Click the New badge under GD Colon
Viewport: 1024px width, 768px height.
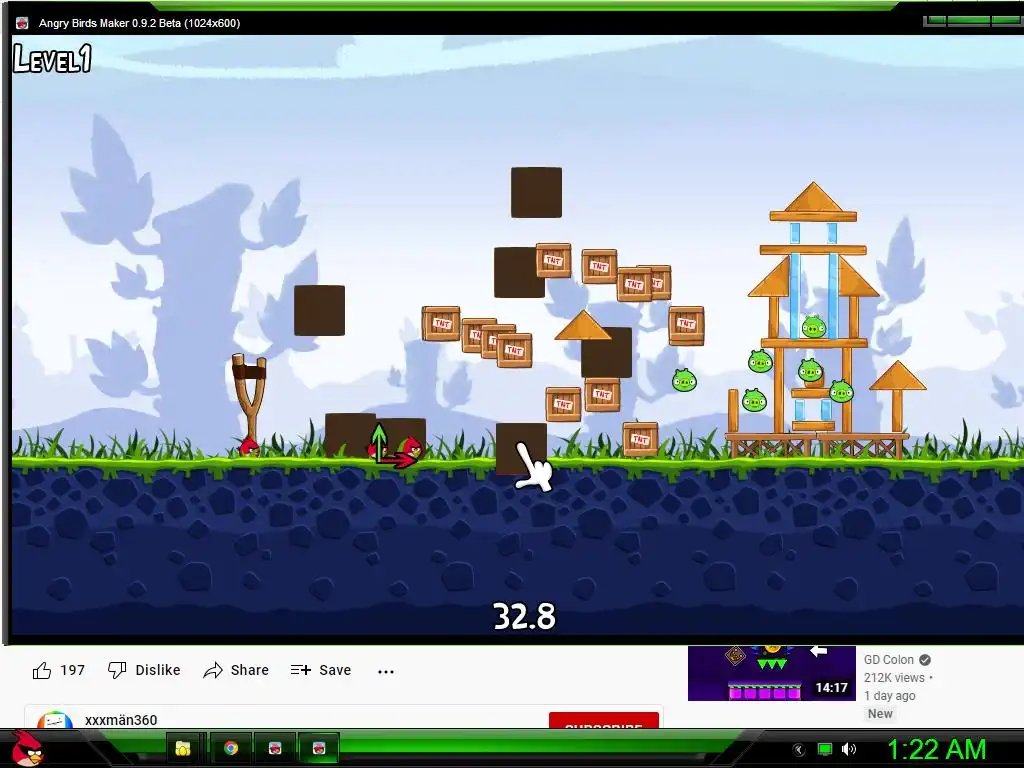(880, 714)
